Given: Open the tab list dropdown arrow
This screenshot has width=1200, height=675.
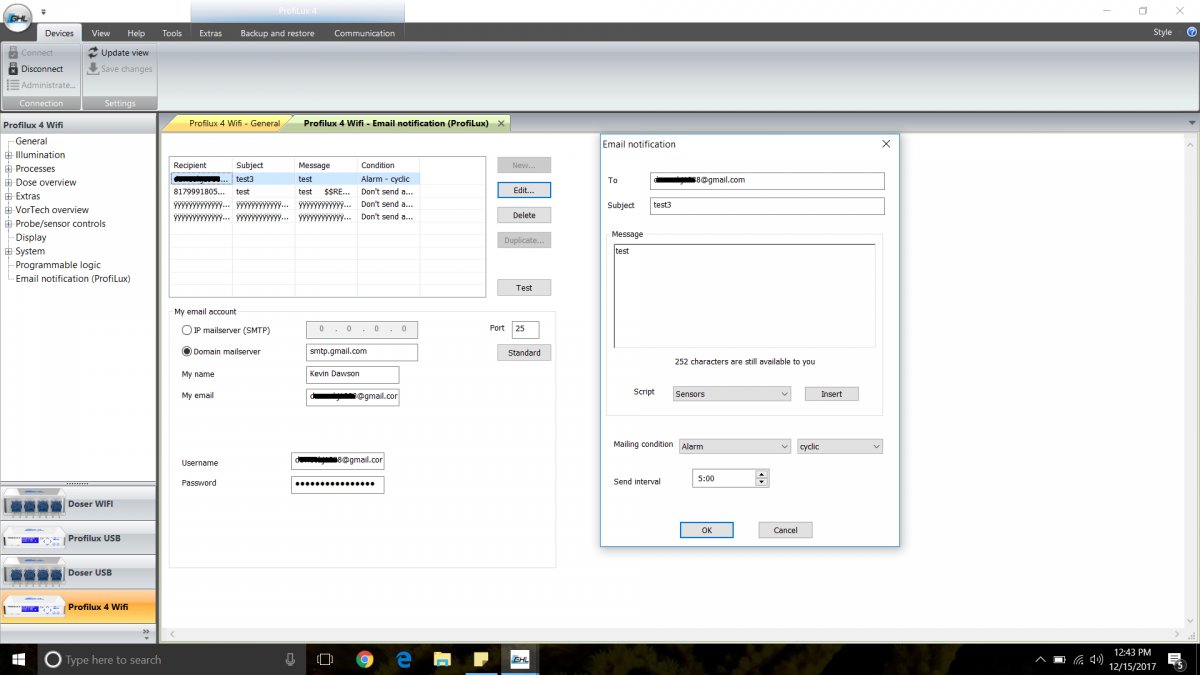Looking at the screenshot, I should pyautogui.click(x=1191, y=123).
